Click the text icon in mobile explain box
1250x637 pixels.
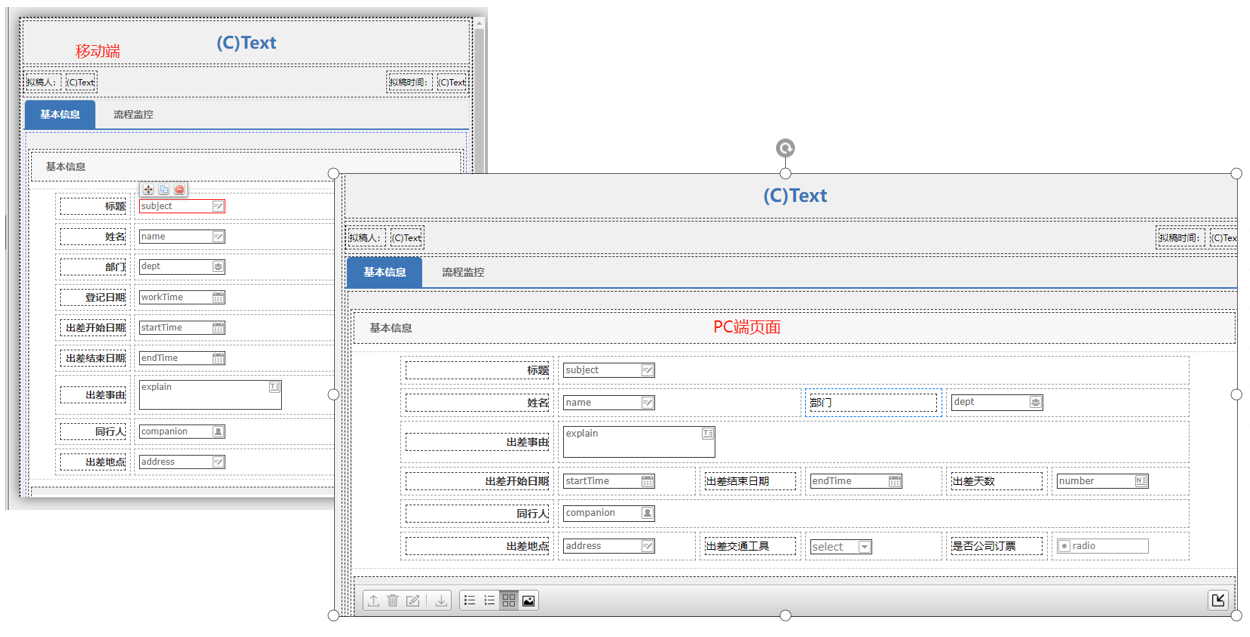tap(274, 387)
